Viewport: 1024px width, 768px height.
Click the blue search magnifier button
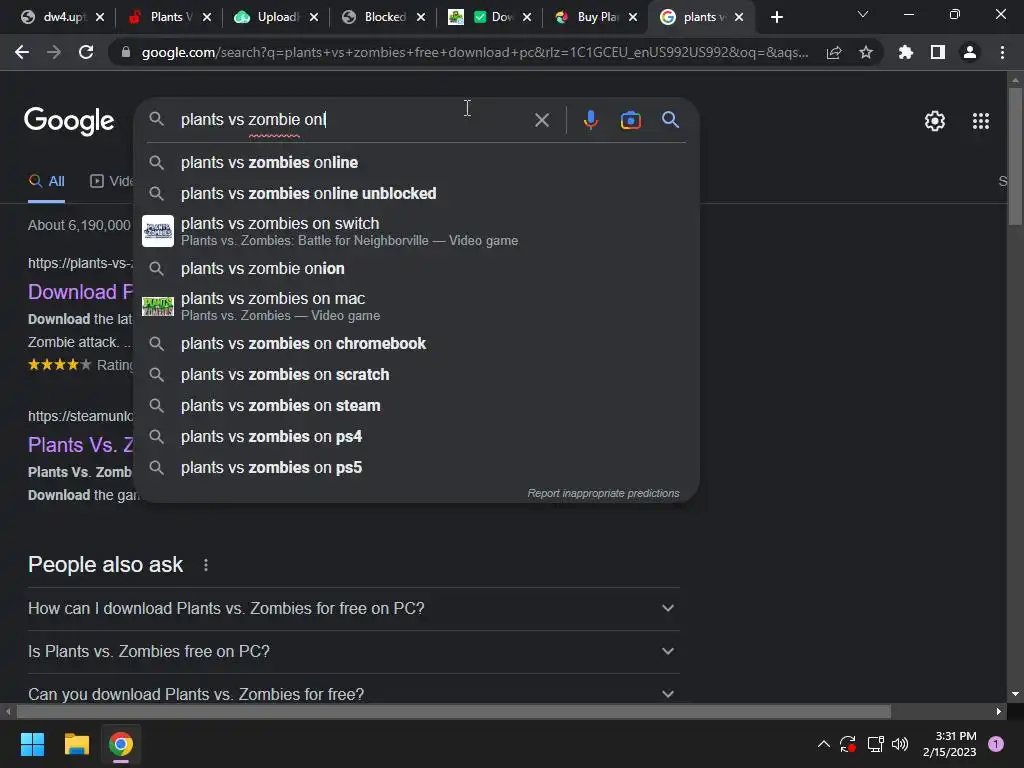point(670,120)
